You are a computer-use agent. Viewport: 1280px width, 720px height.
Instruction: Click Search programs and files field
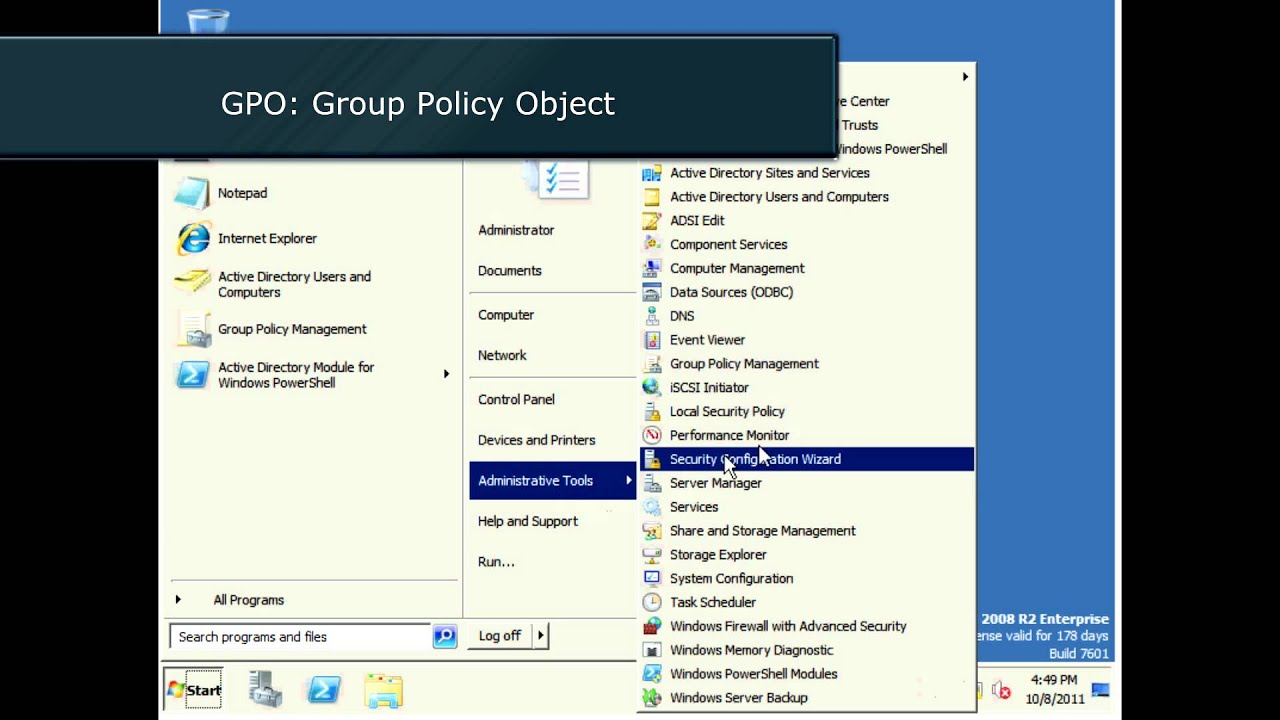(301, 636)
